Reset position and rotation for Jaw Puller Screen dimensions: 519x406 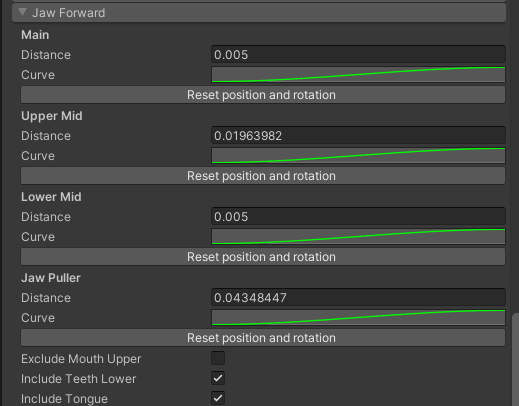[263, 338]
